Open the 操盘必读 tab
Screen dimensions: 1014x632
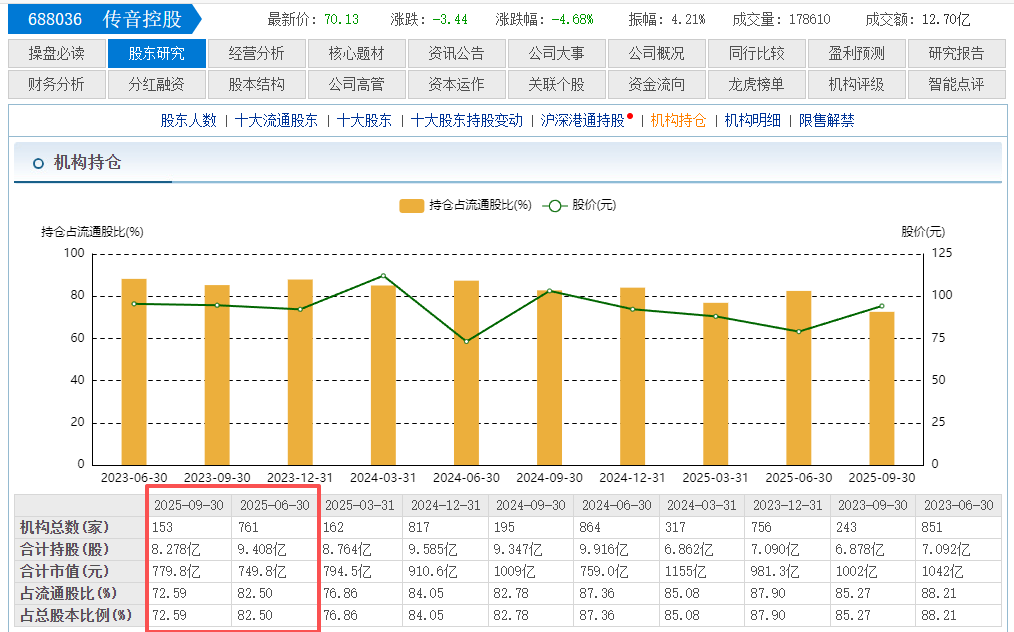pos(57,54)
